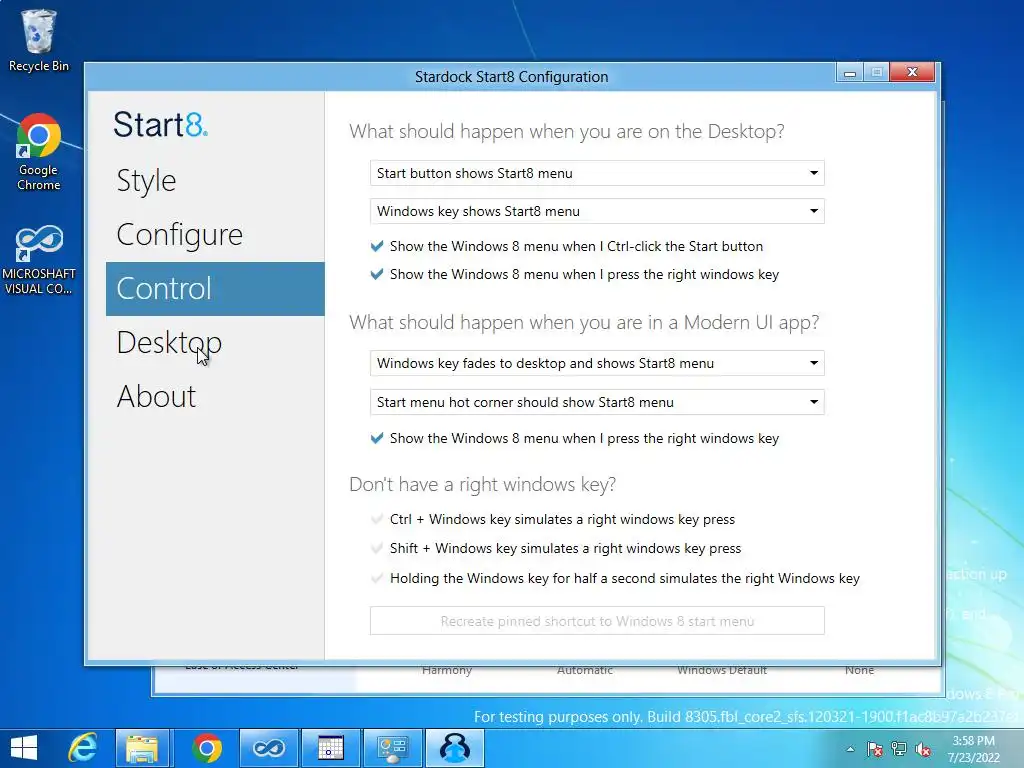Open the Control Panel taskbar item

click(392, 748)
